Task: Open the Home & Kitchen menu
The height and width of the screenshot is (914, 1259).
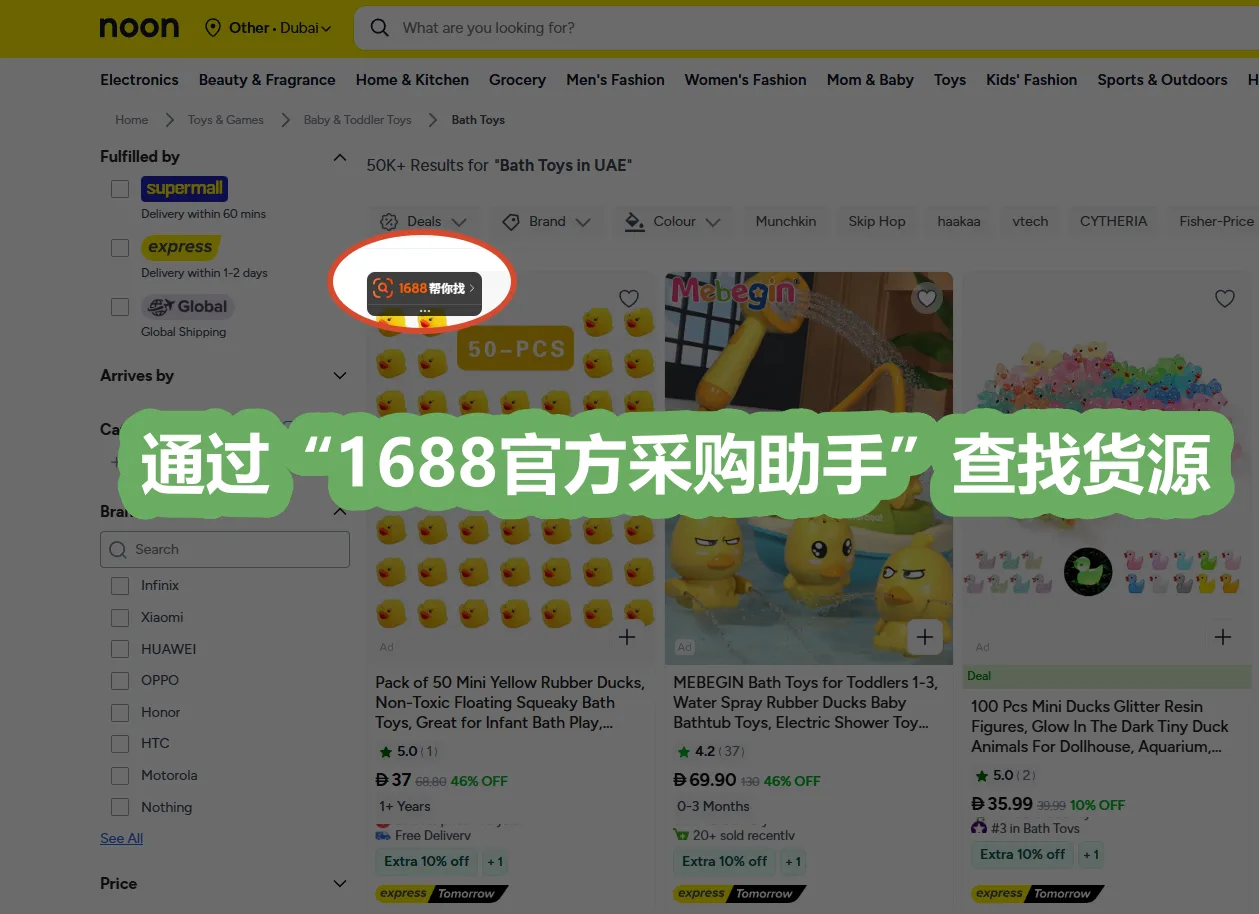Action: coord(412,80)
